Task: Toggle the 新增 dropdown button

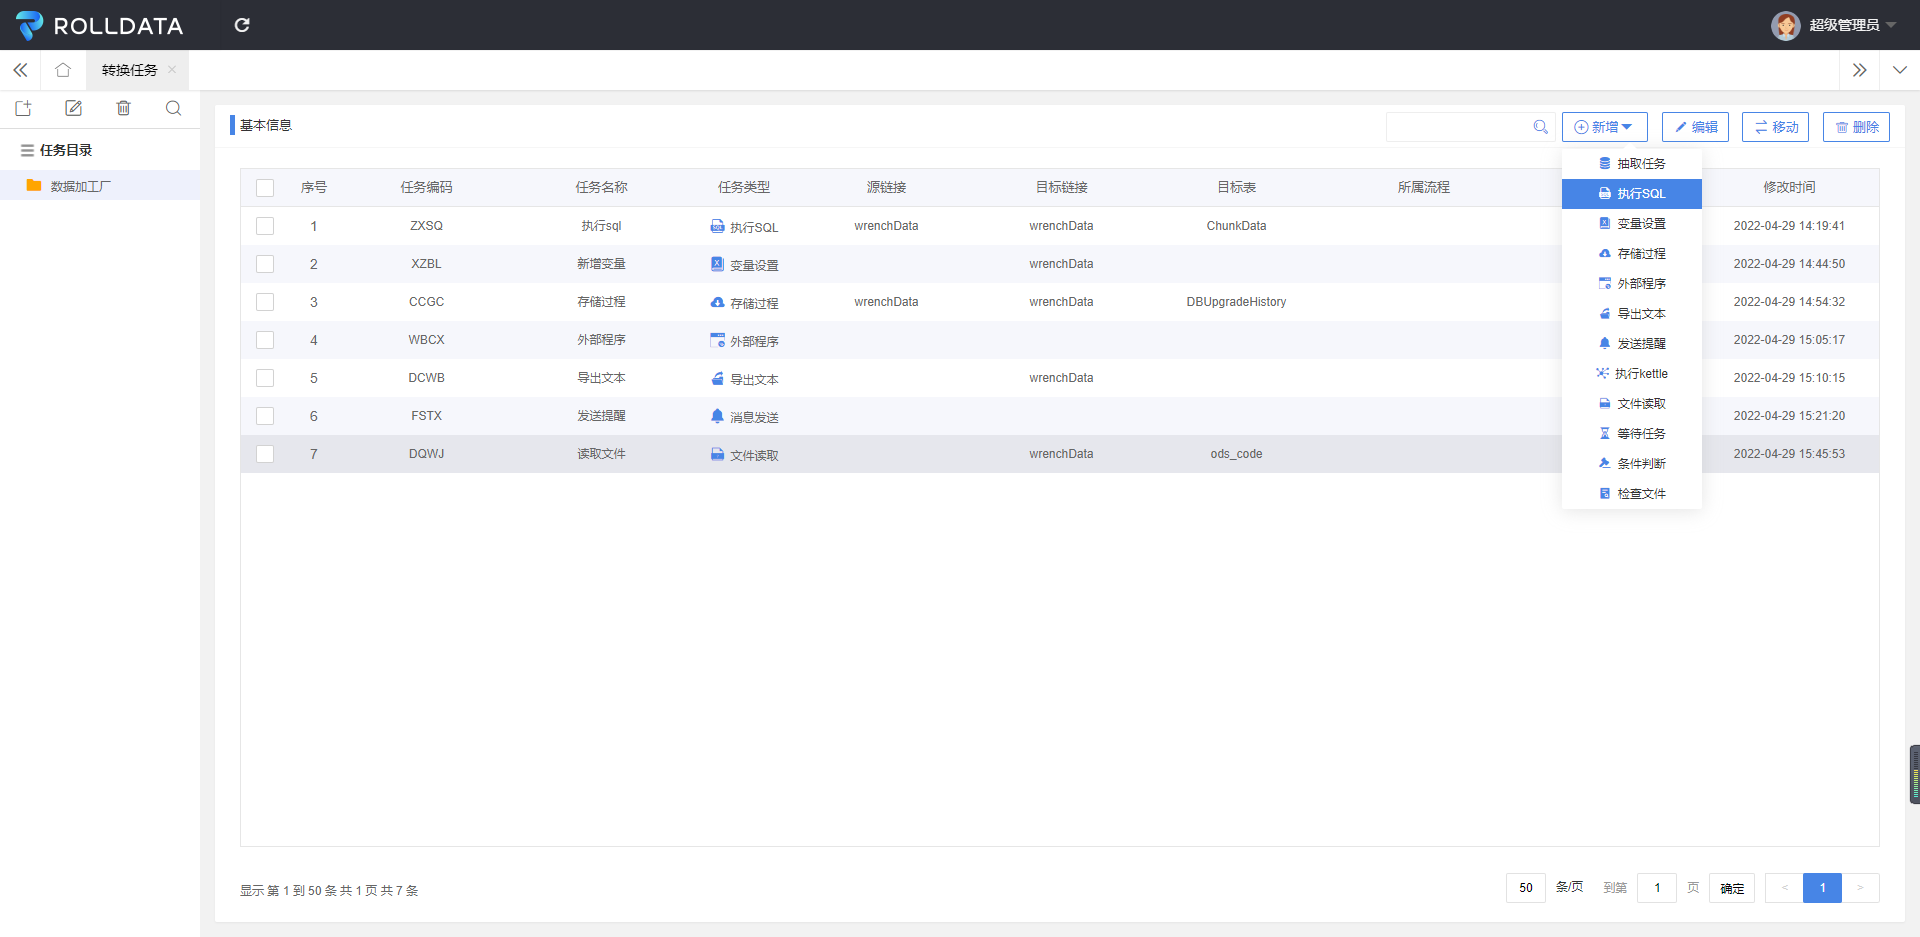Action: pos(1604,127)
